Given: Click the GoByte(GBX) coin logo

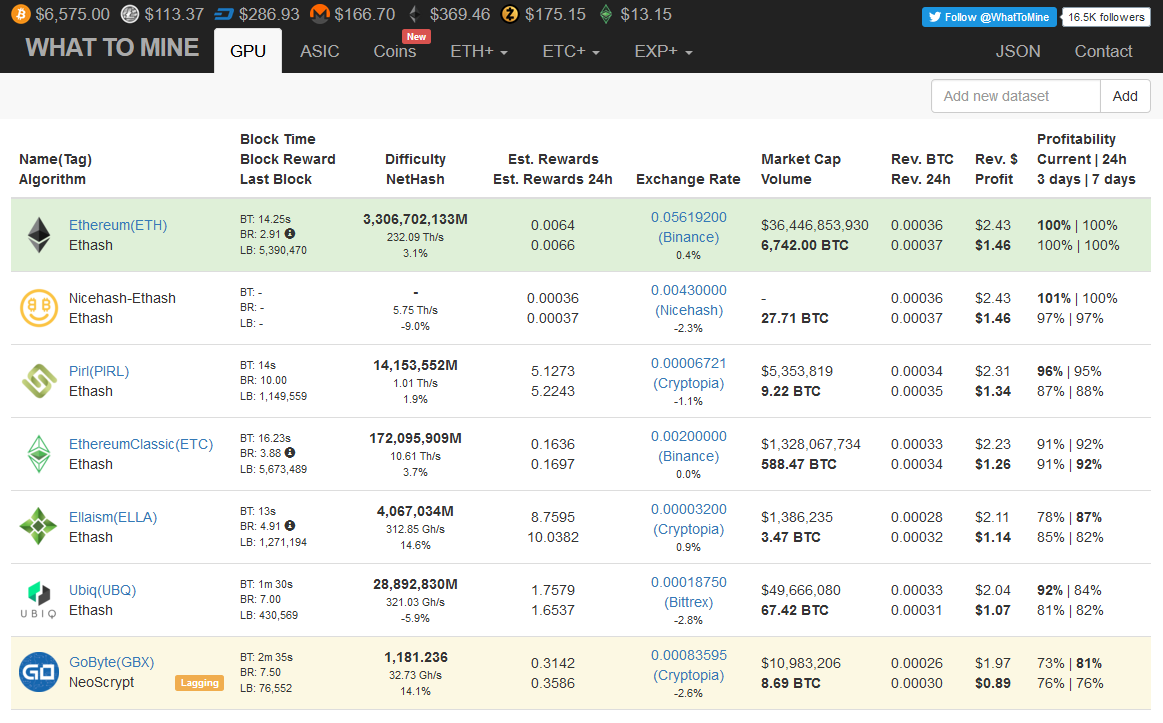Looking at the screenshot, I should [39, 672].
